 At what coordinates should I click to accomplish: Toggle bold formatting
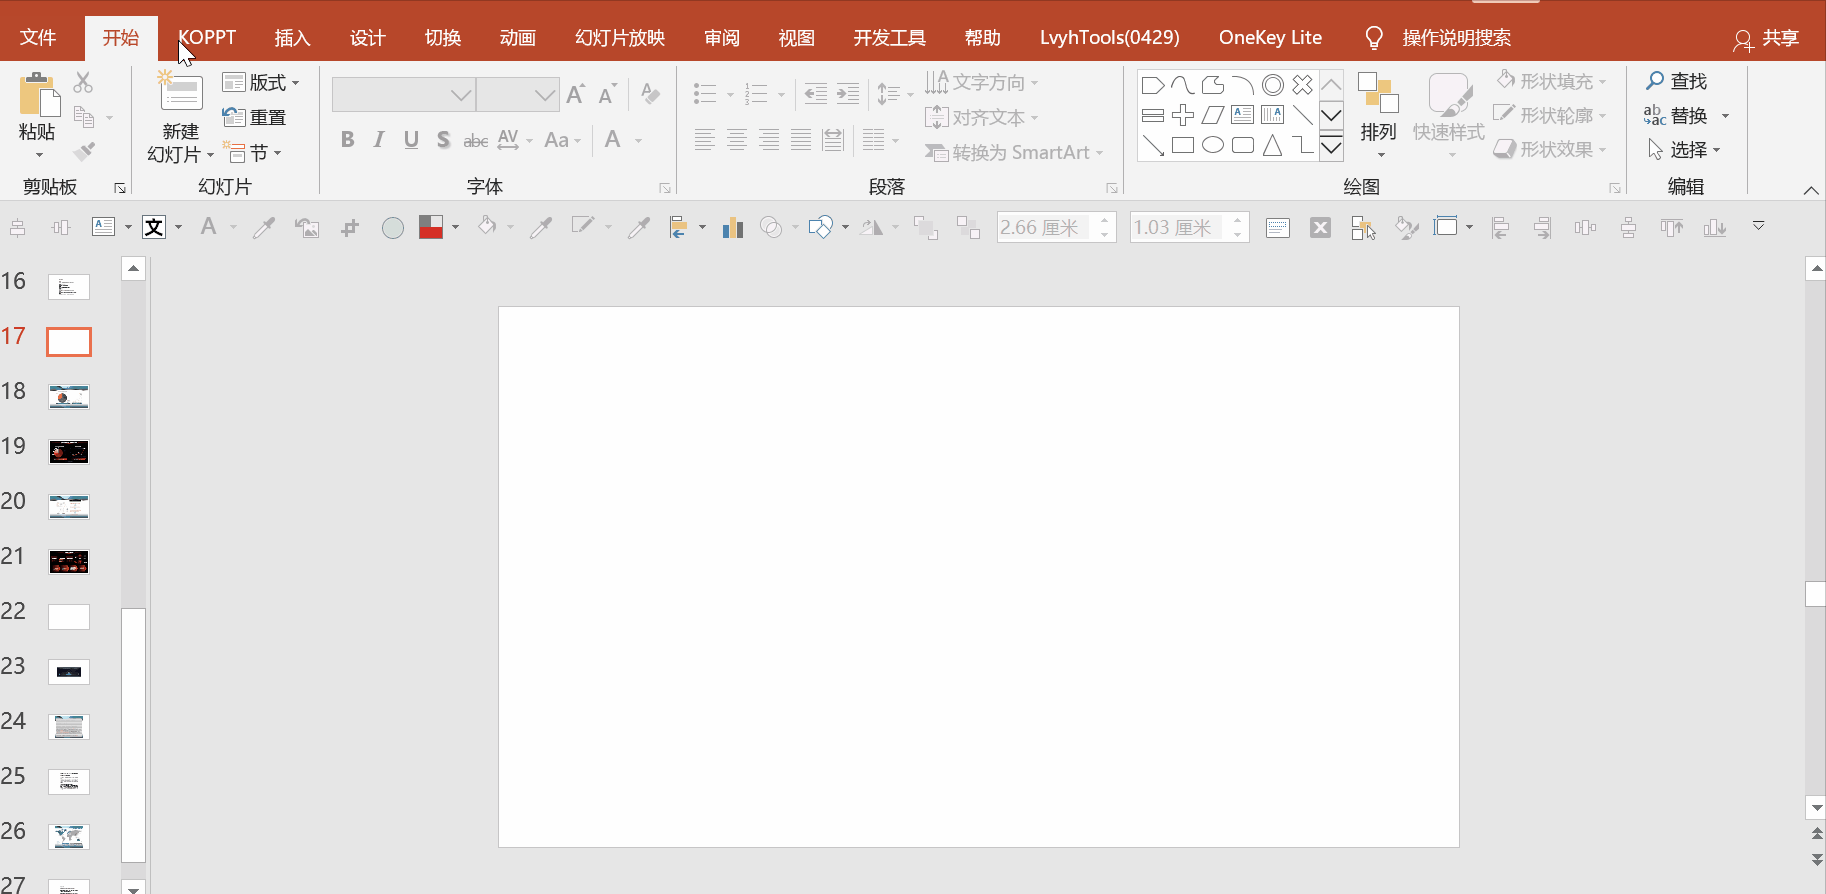point(347,140)
